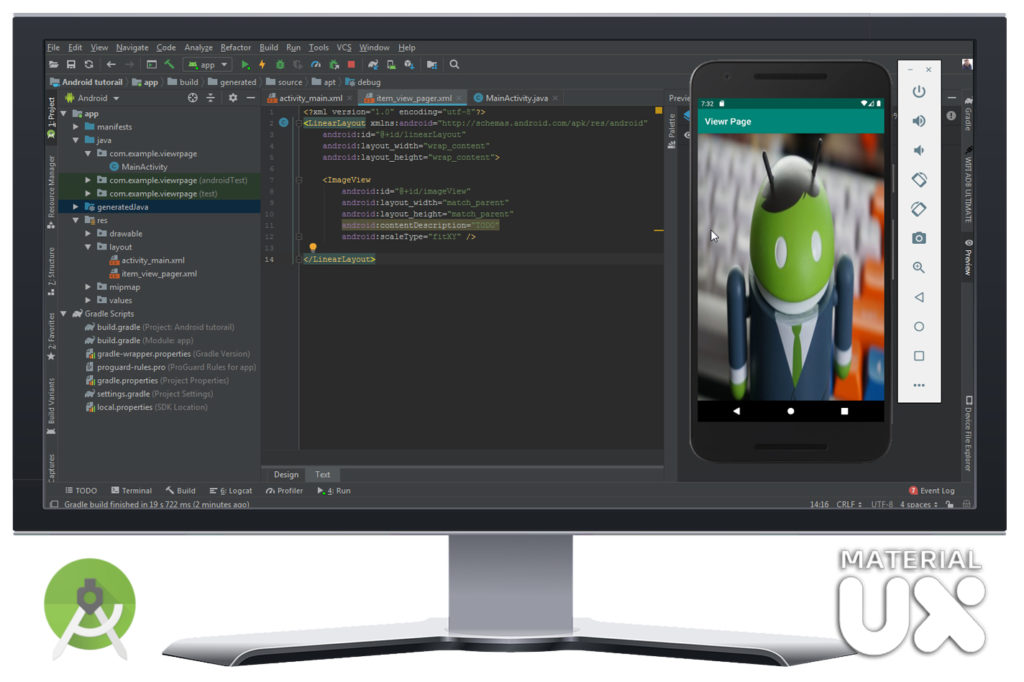Click the emulator volume up icon
The width and height of the screenshot is (1024, 682).
click(x=919, y=121)
